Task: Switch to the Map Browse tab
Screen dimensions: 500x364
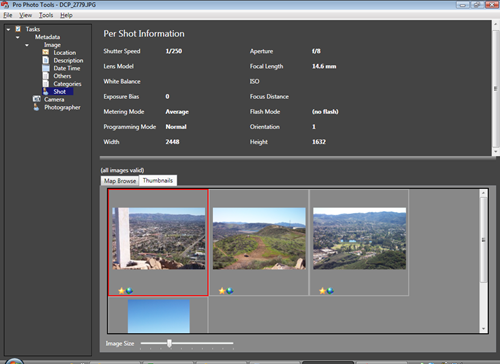Action: 120,181
